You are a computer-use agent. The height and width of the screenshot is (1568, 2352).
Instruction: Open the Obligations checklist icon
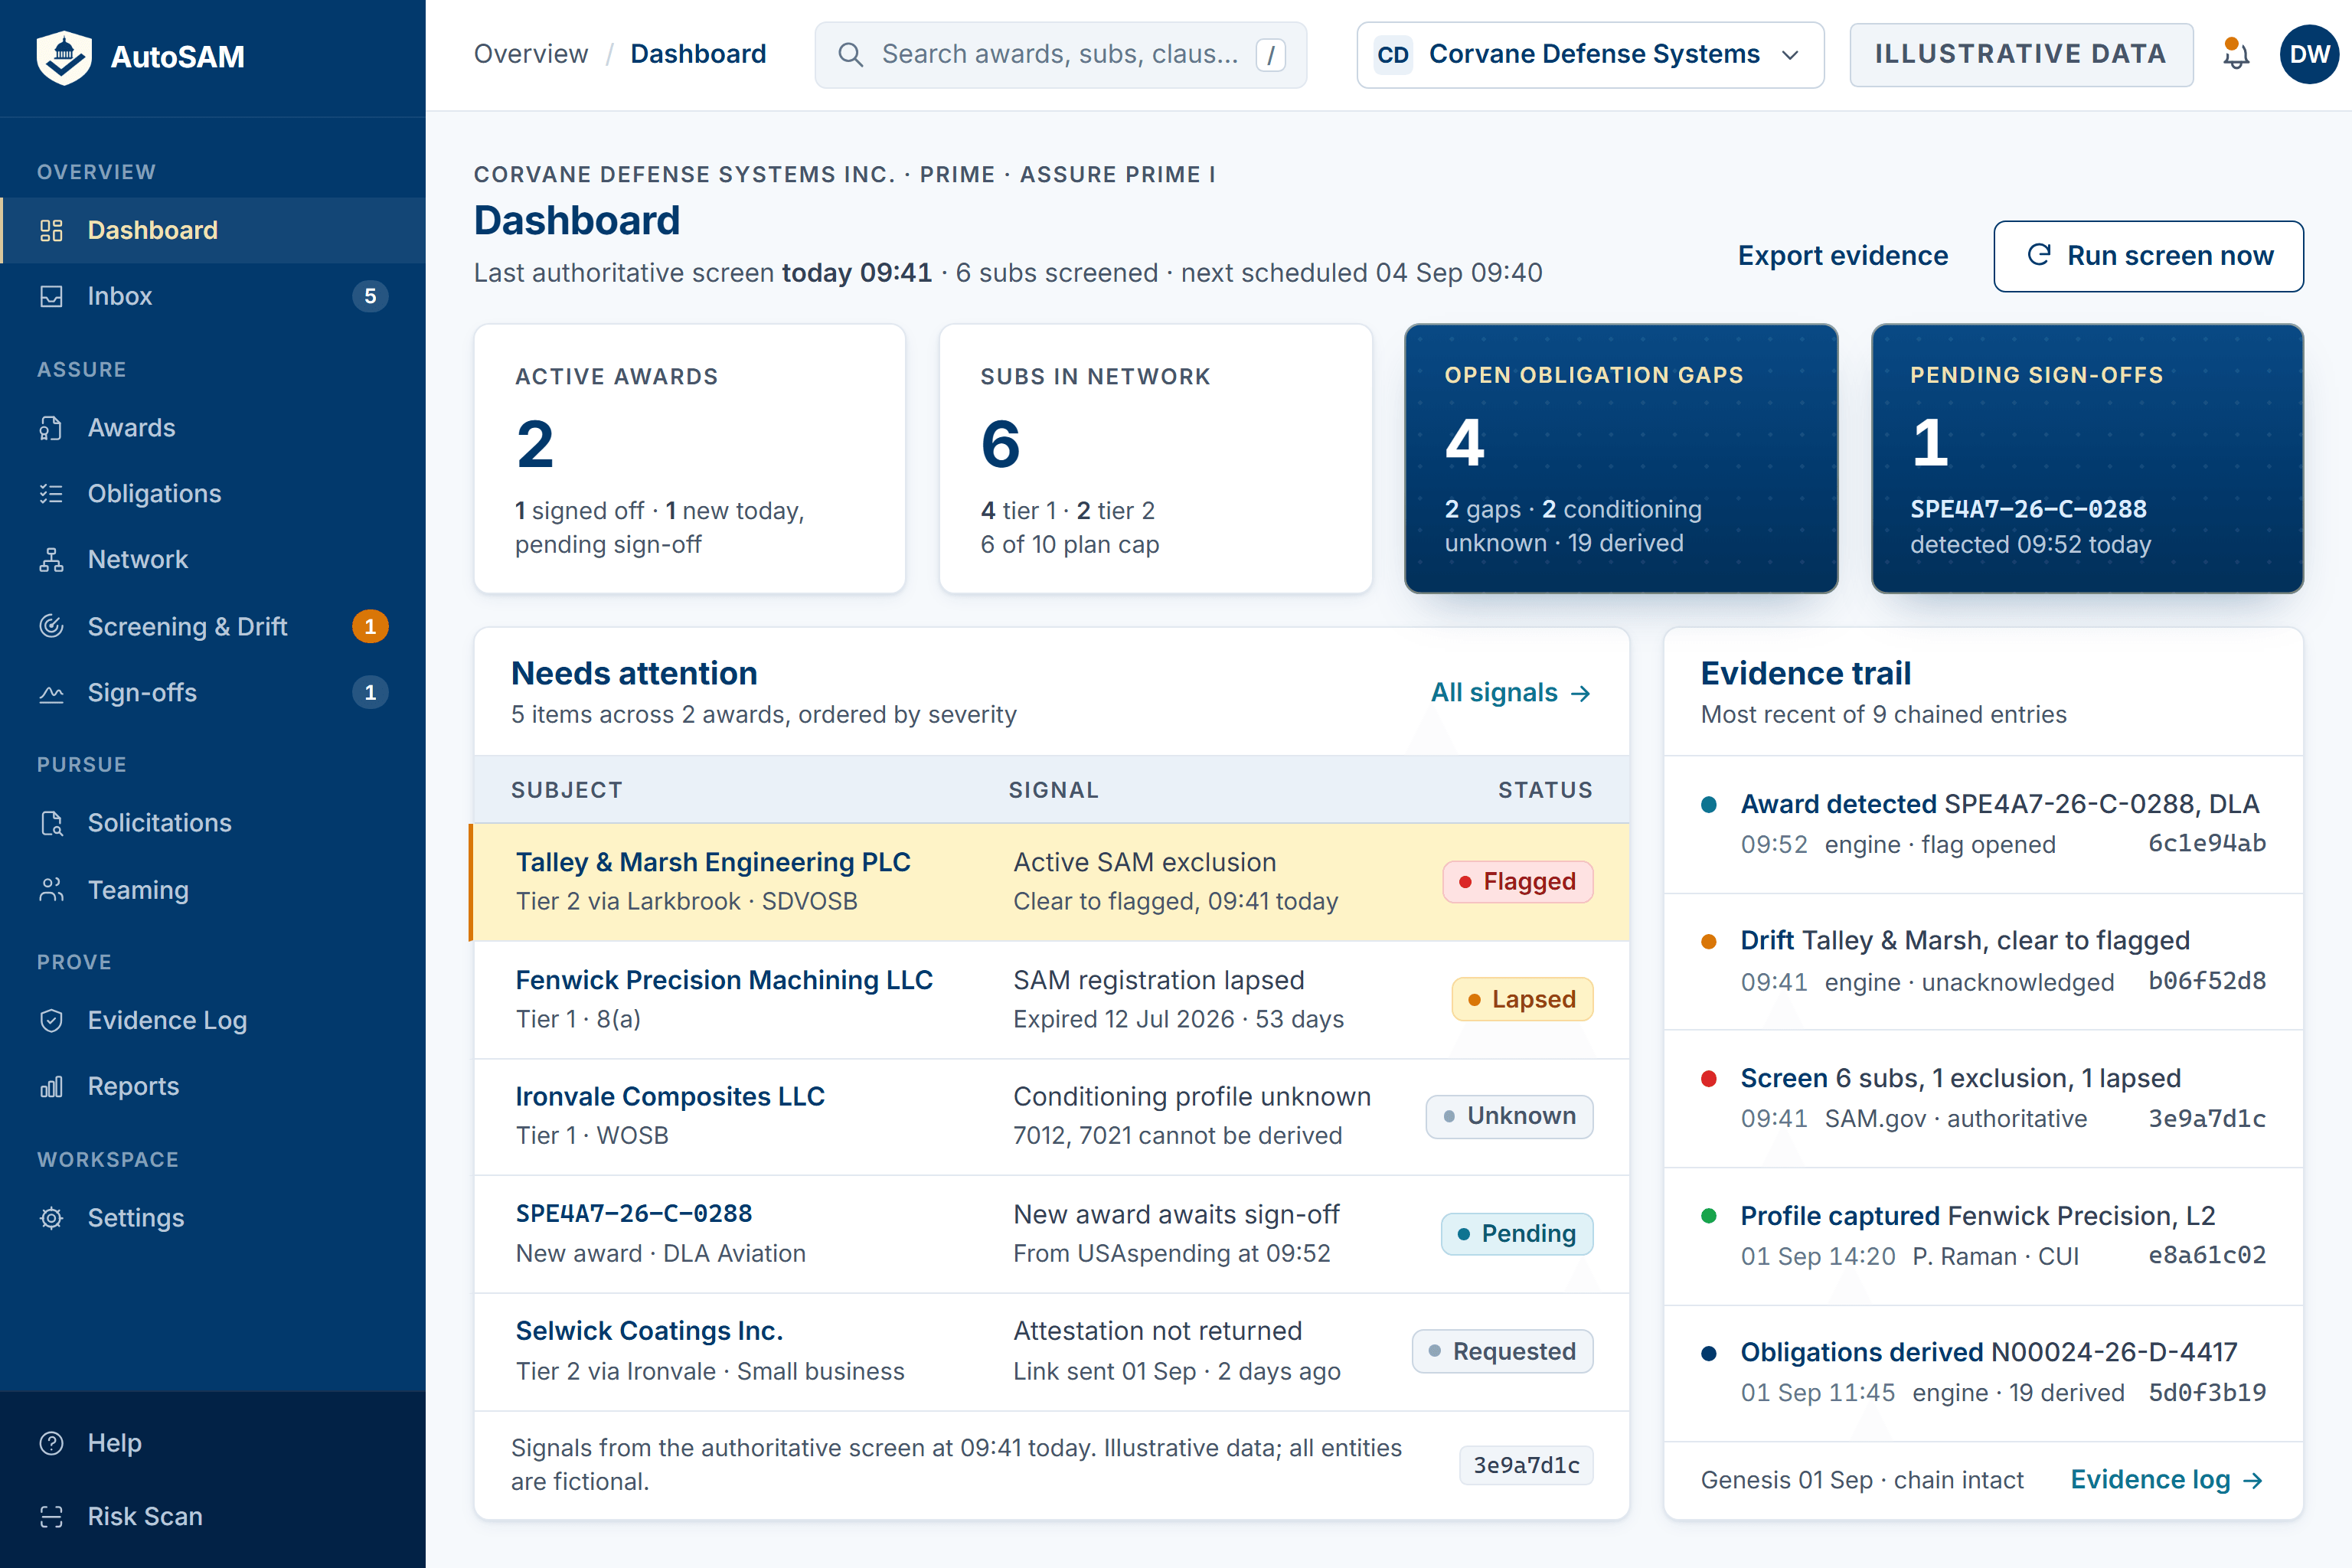[x=51, y=494]
